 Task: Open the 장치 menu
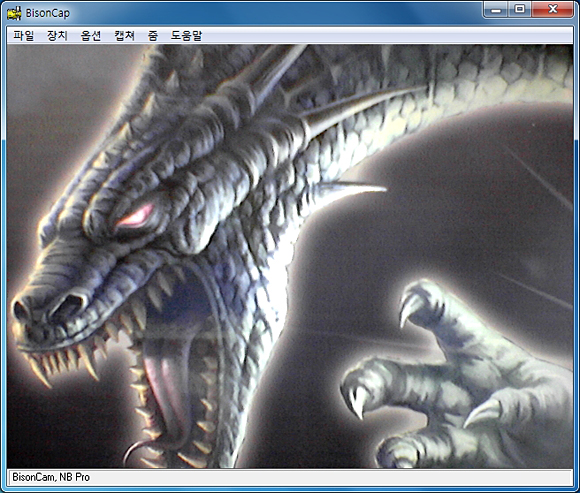click(x=57, y=36)
